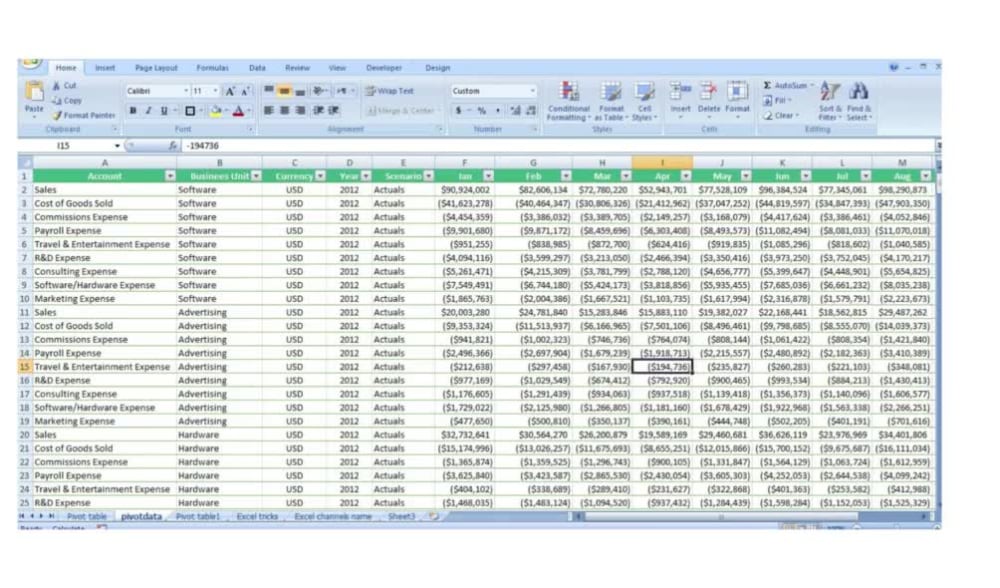1000x588 pixels.
Task: Open the Account column filter dropdown
Action: pyautogui.click(x=170, y=176)
